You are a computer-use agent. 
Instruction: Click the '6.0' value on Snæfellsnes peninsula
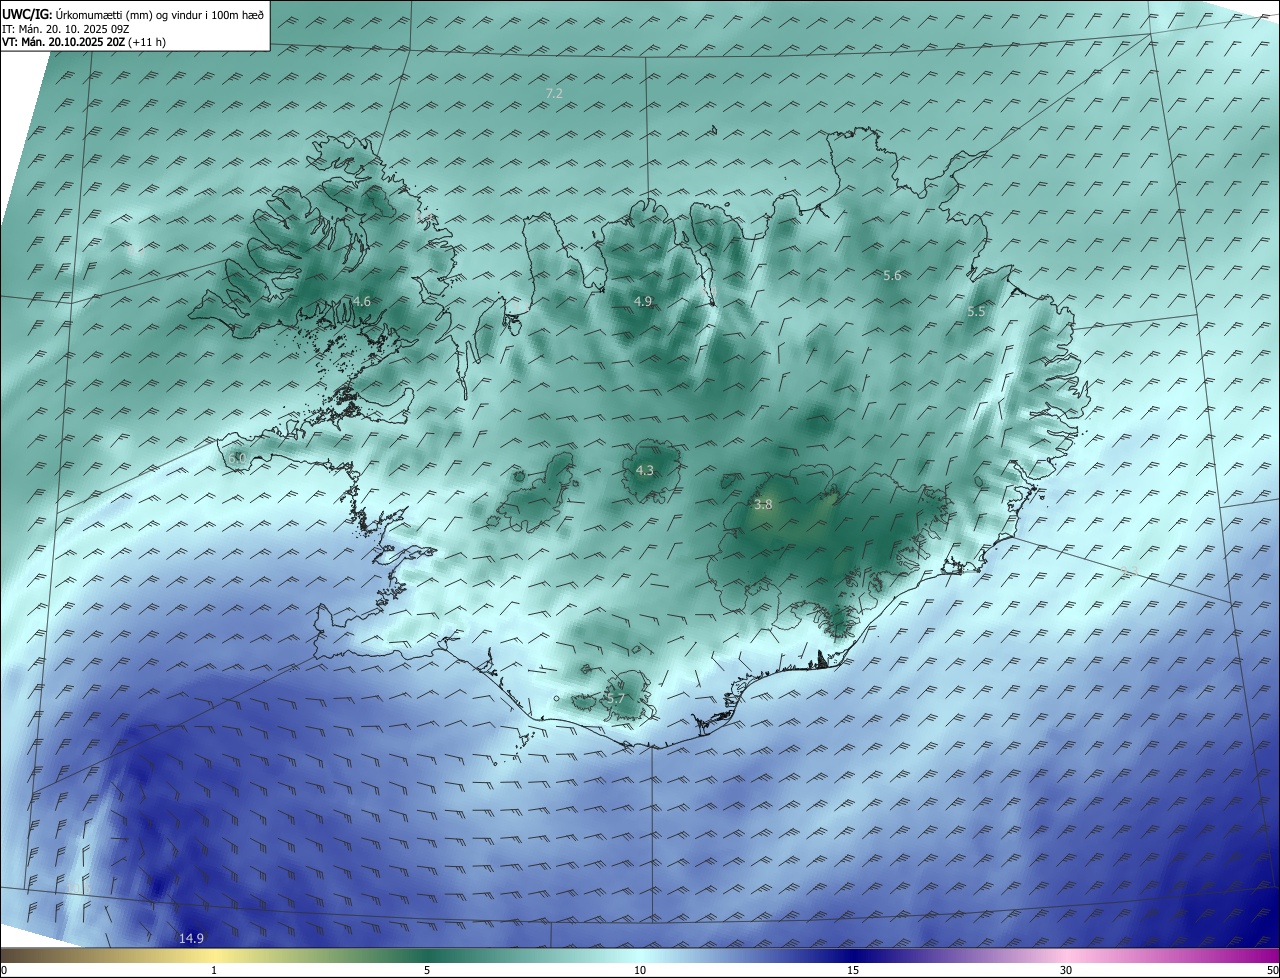click(237, 457)
